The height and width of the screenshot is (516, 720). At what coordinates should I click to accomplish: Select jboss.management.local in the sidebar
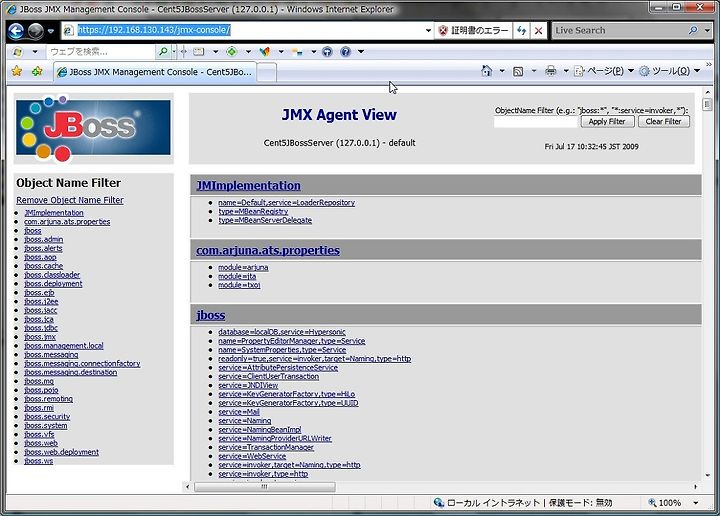point(64,346)
